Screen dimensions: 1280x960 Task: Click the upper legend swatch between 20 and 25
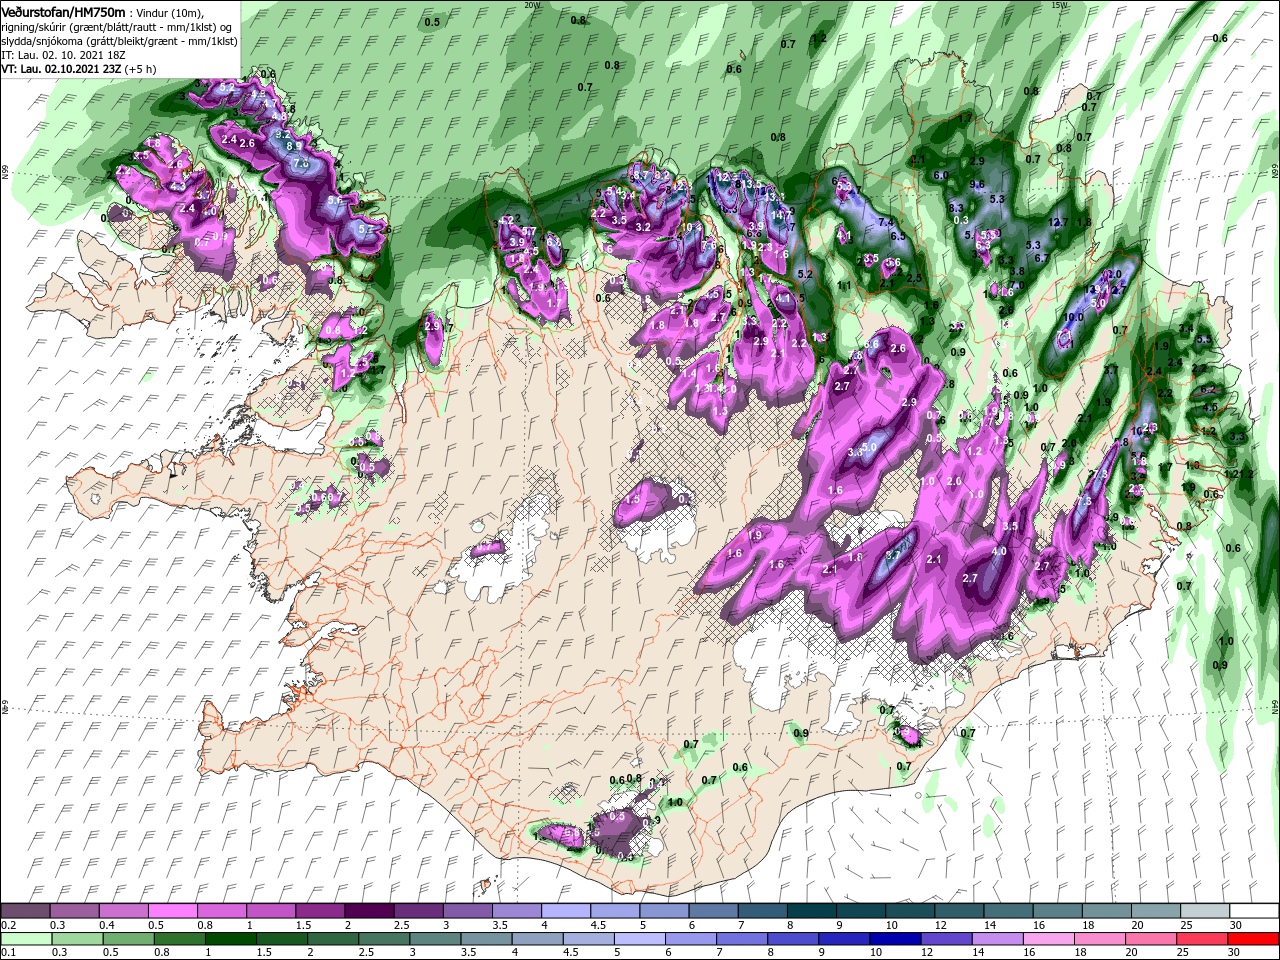(x=1156, y=910)
